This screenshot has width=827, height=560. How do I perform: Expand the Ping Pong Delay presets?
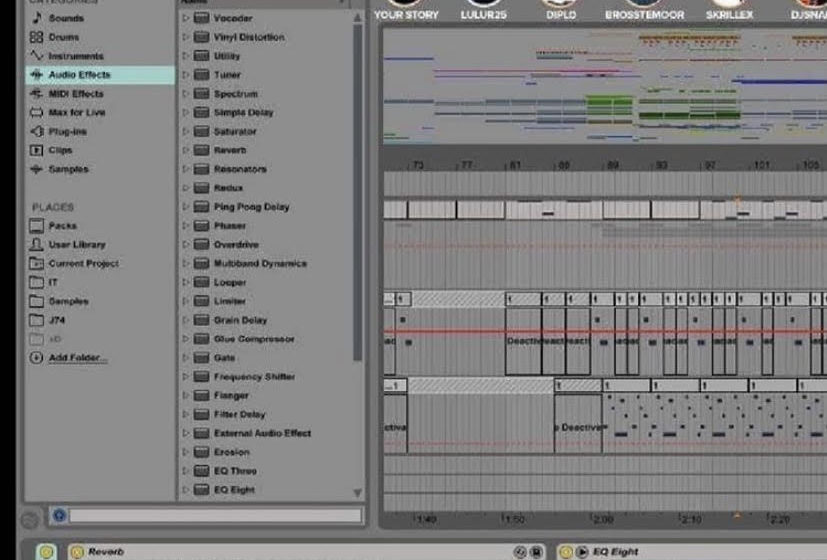tap(186, 207)
